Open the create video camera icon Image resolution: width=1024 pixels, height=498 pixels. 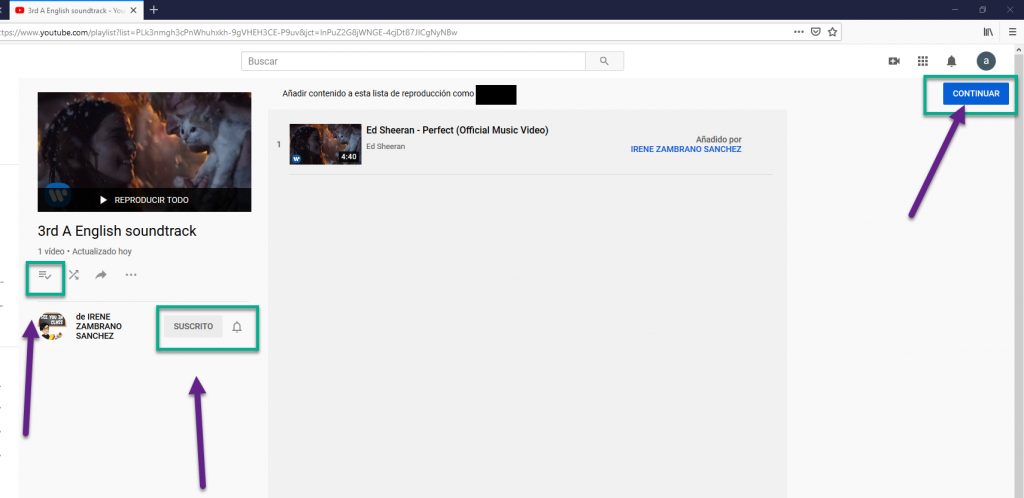[894, 61]
